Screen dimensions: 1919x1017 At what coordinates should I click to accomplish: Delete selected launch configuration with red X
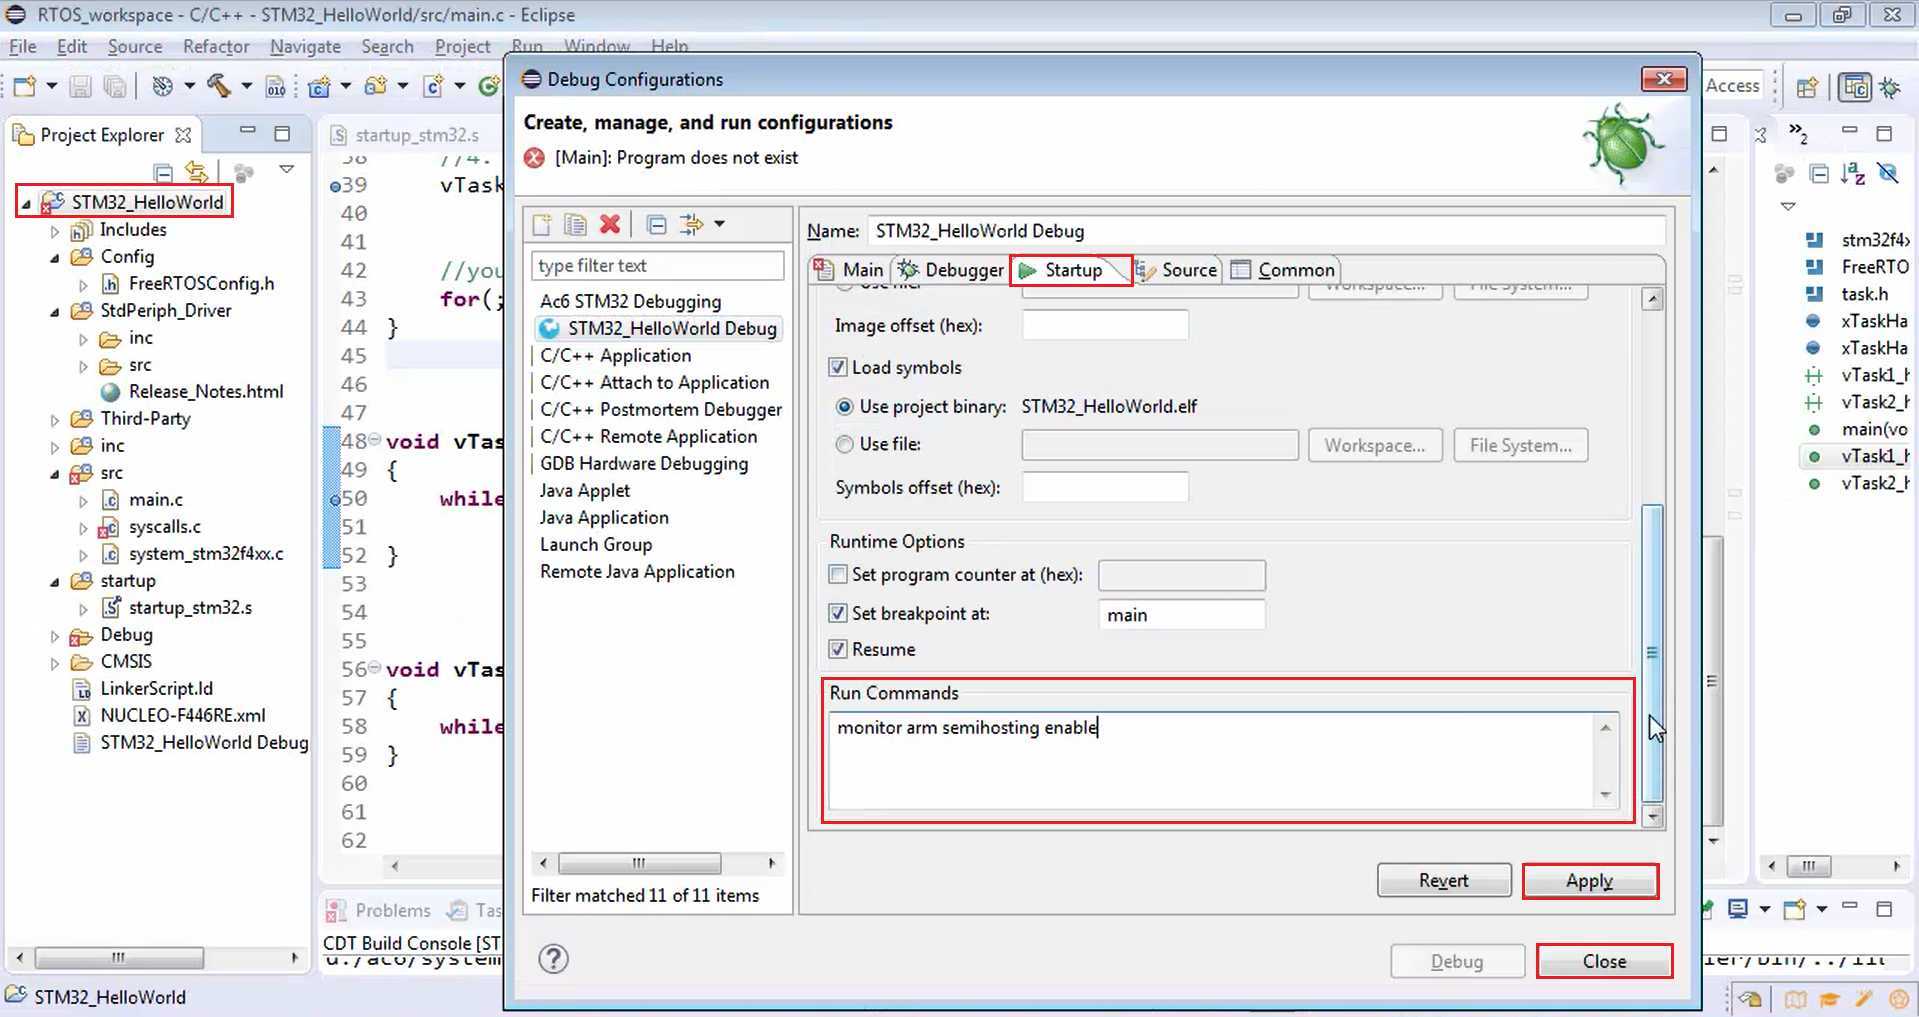(x=610, y=224)
